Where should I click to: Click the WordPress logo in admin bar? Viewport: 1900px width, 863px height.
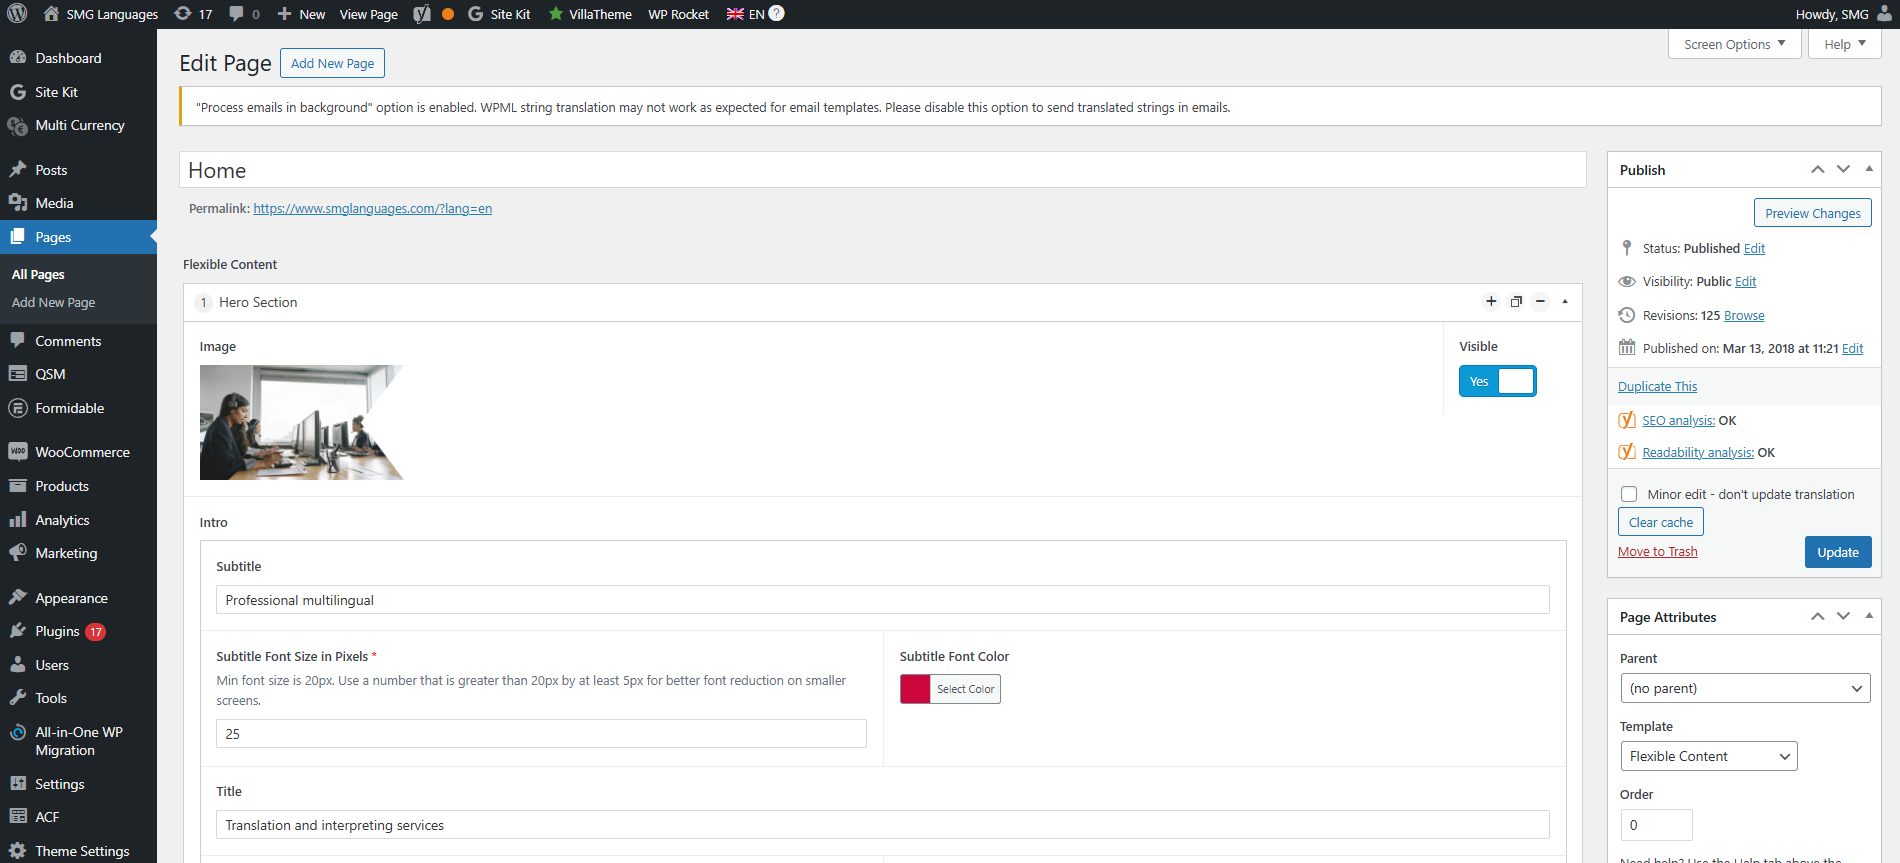click(x=17, y=14)
